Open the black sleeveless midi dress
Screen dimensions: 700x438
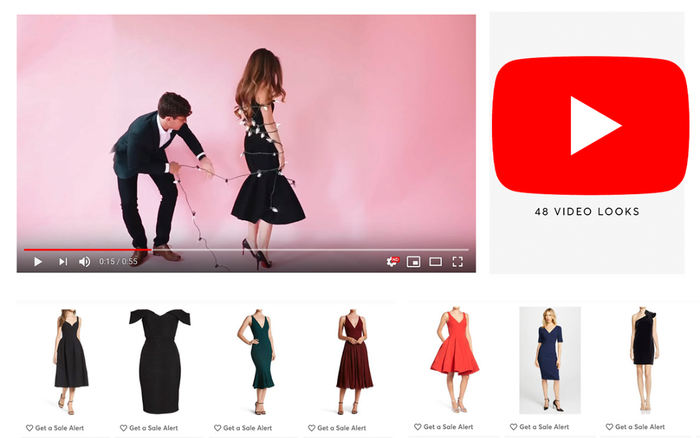(71, 362)
